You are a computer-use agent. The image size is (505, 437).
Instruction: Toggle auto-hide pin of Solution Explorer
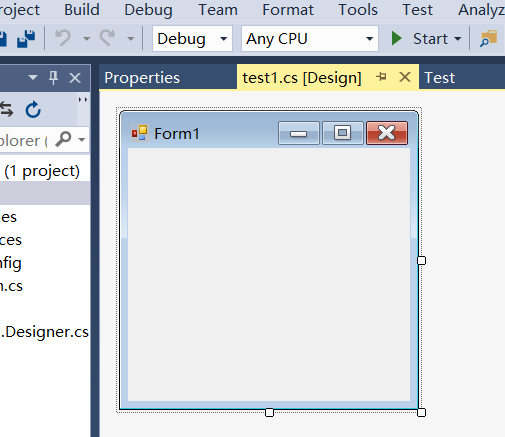tap(53, 78)
